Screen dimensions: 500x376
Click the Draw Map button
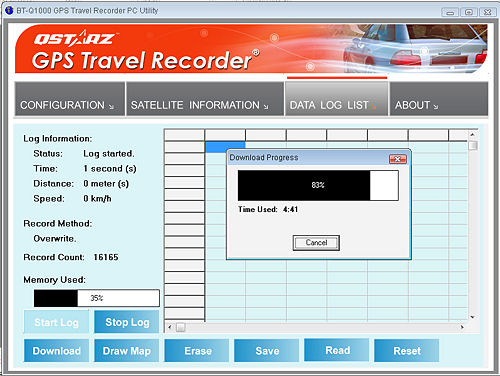[x=127, y=351]
